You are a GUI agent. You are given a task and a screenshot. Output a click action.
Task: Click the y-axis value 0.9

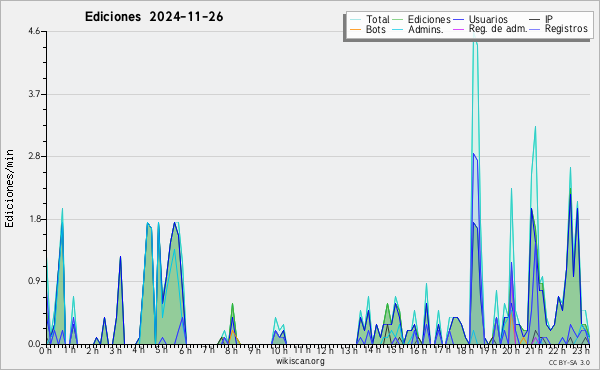34,281
